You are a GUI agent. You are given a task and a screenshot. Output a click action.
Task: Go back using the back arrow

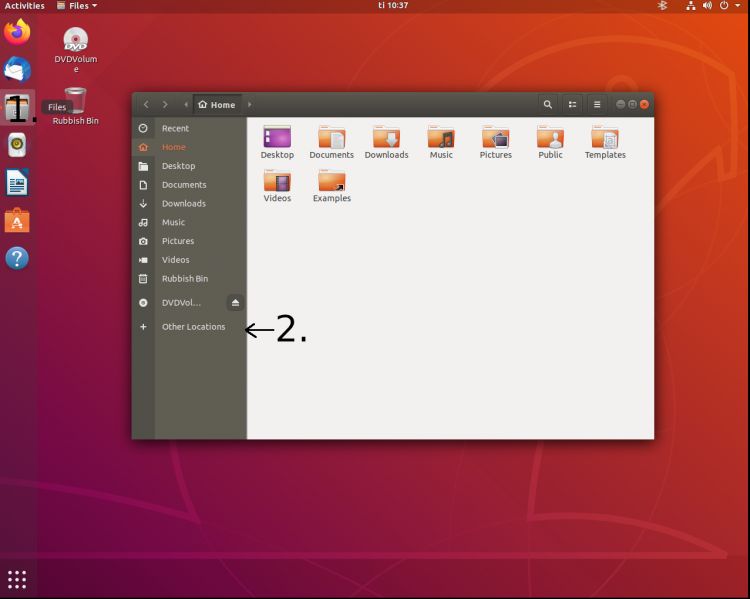click(146, 105)
